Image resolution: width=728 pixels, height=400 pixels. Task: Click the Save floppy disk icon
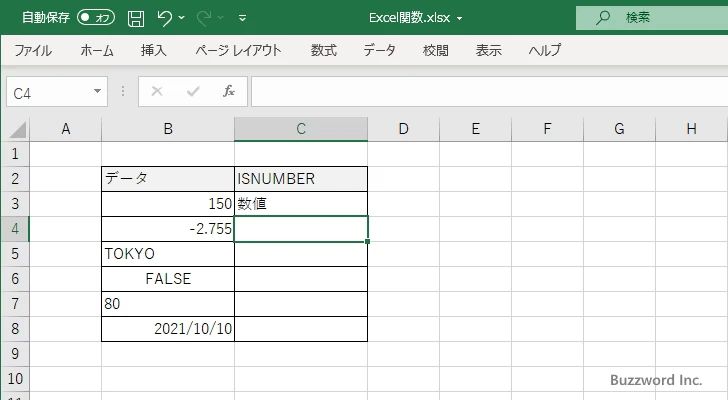[136, 18]
